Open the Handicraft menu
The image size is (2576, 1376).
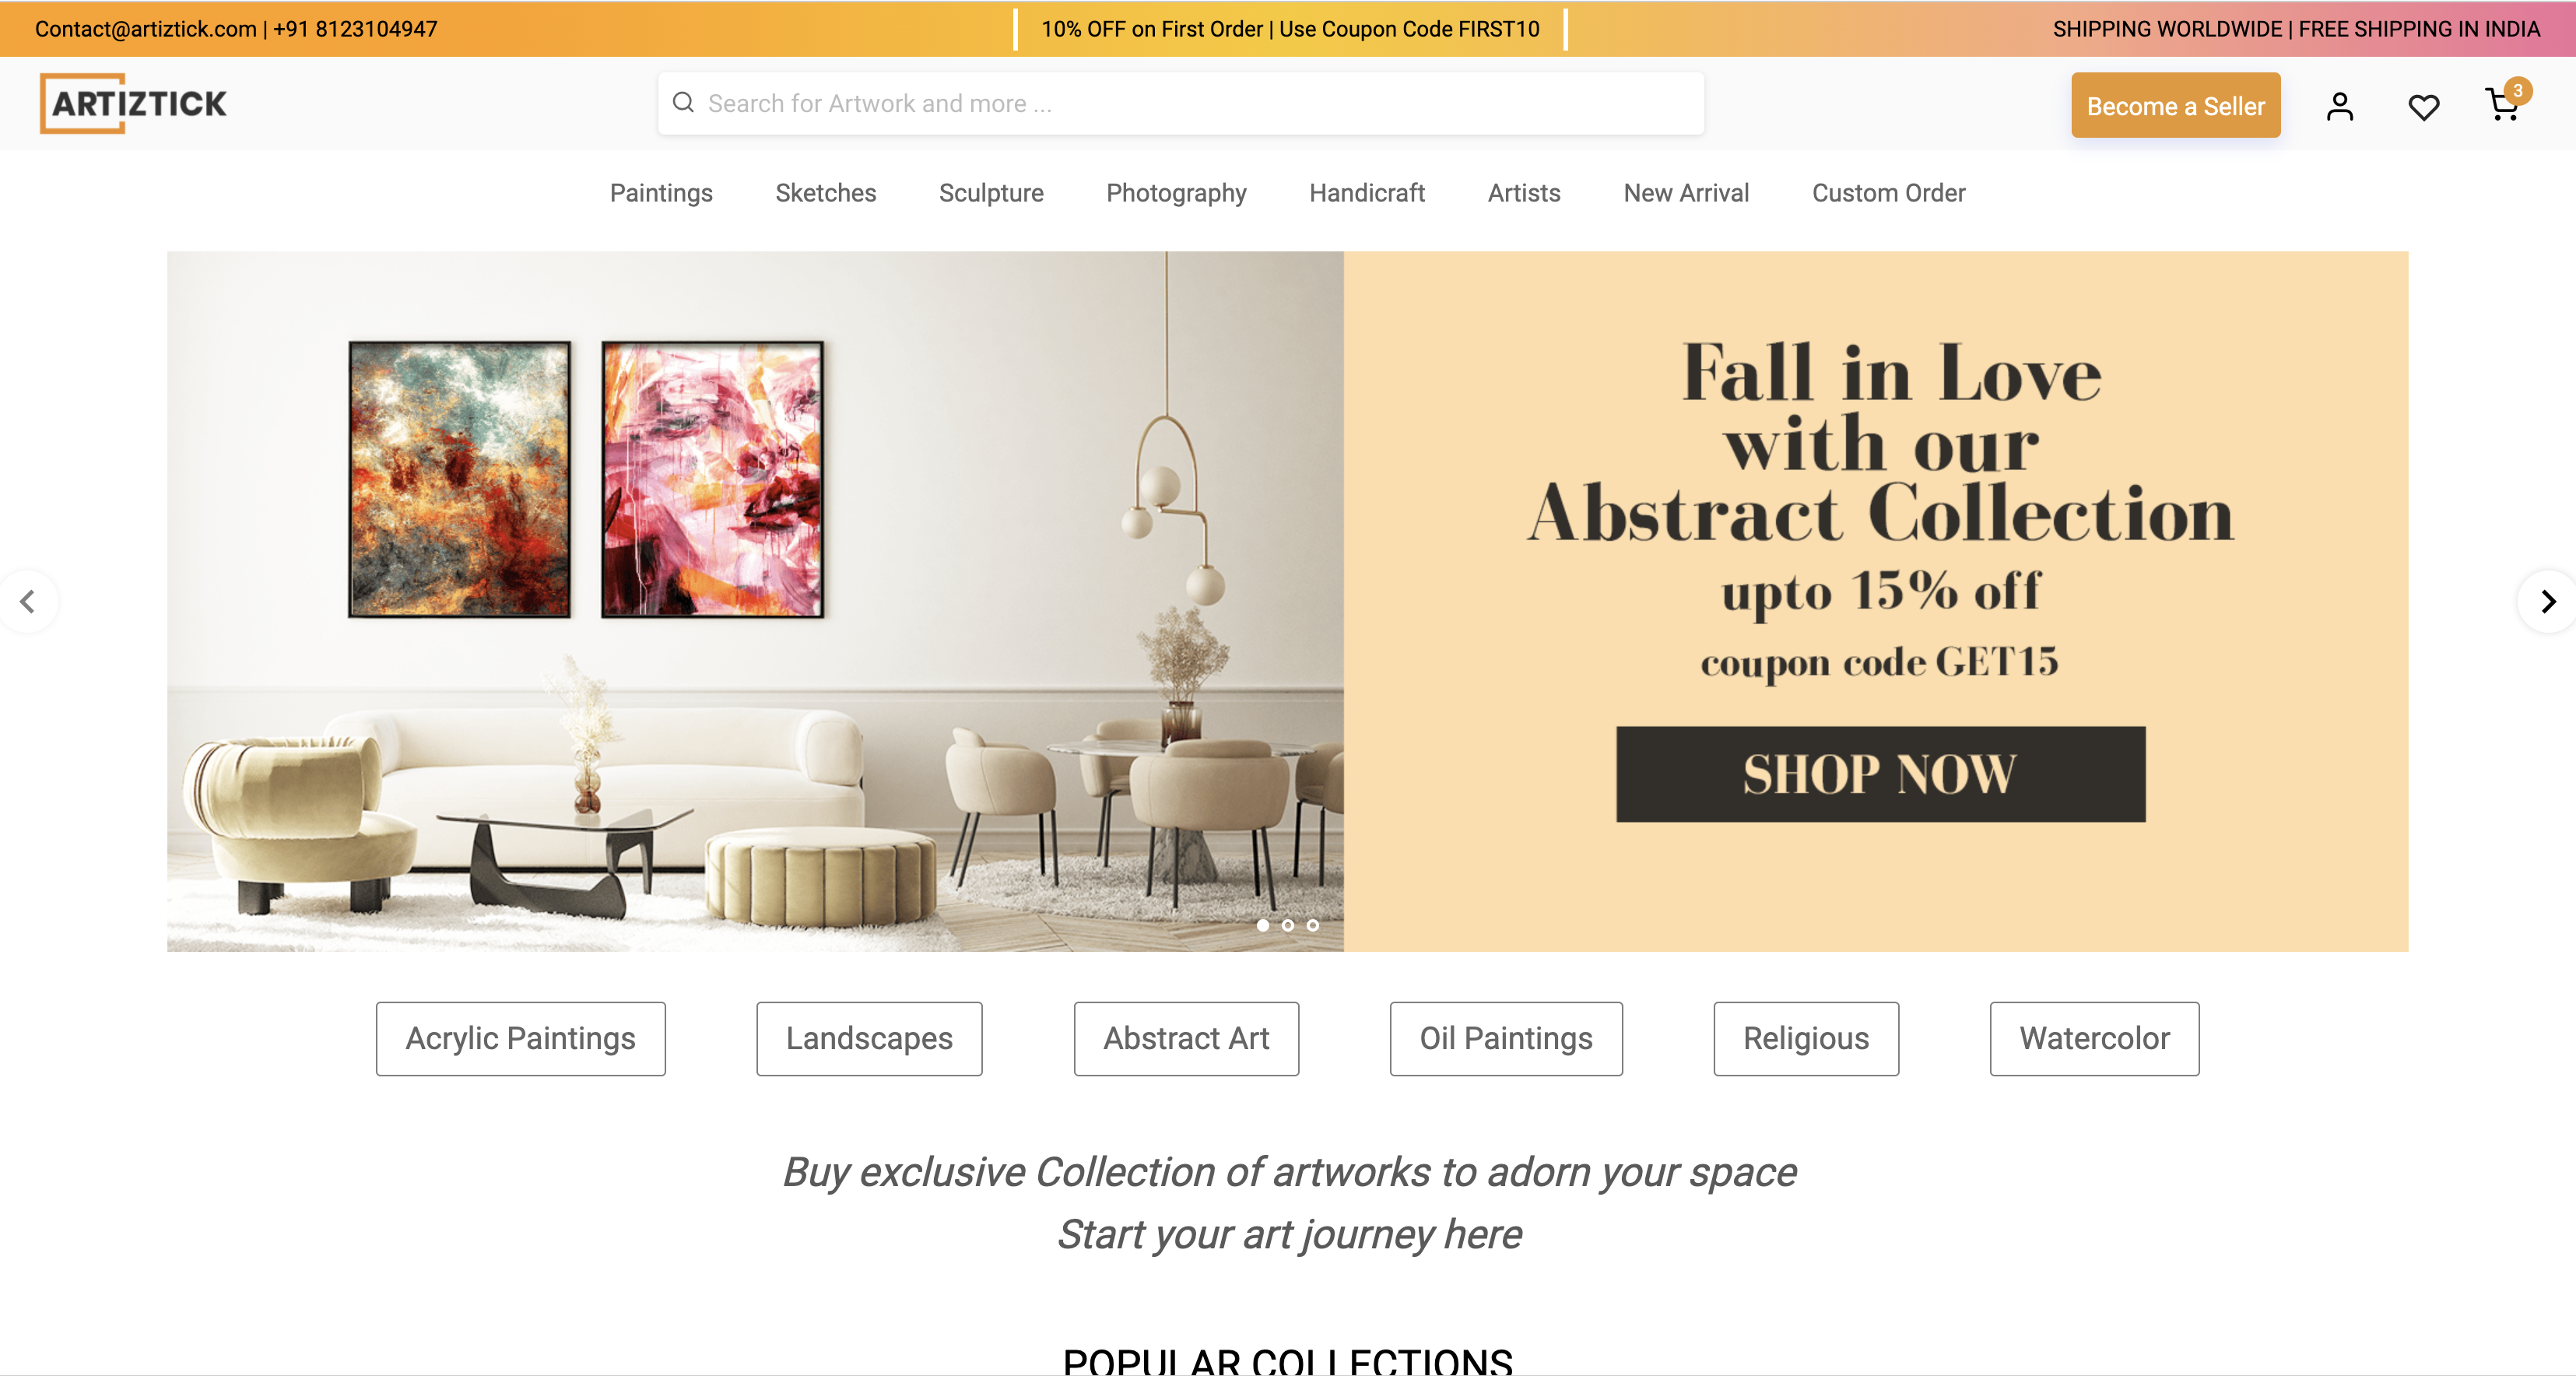1367,192
